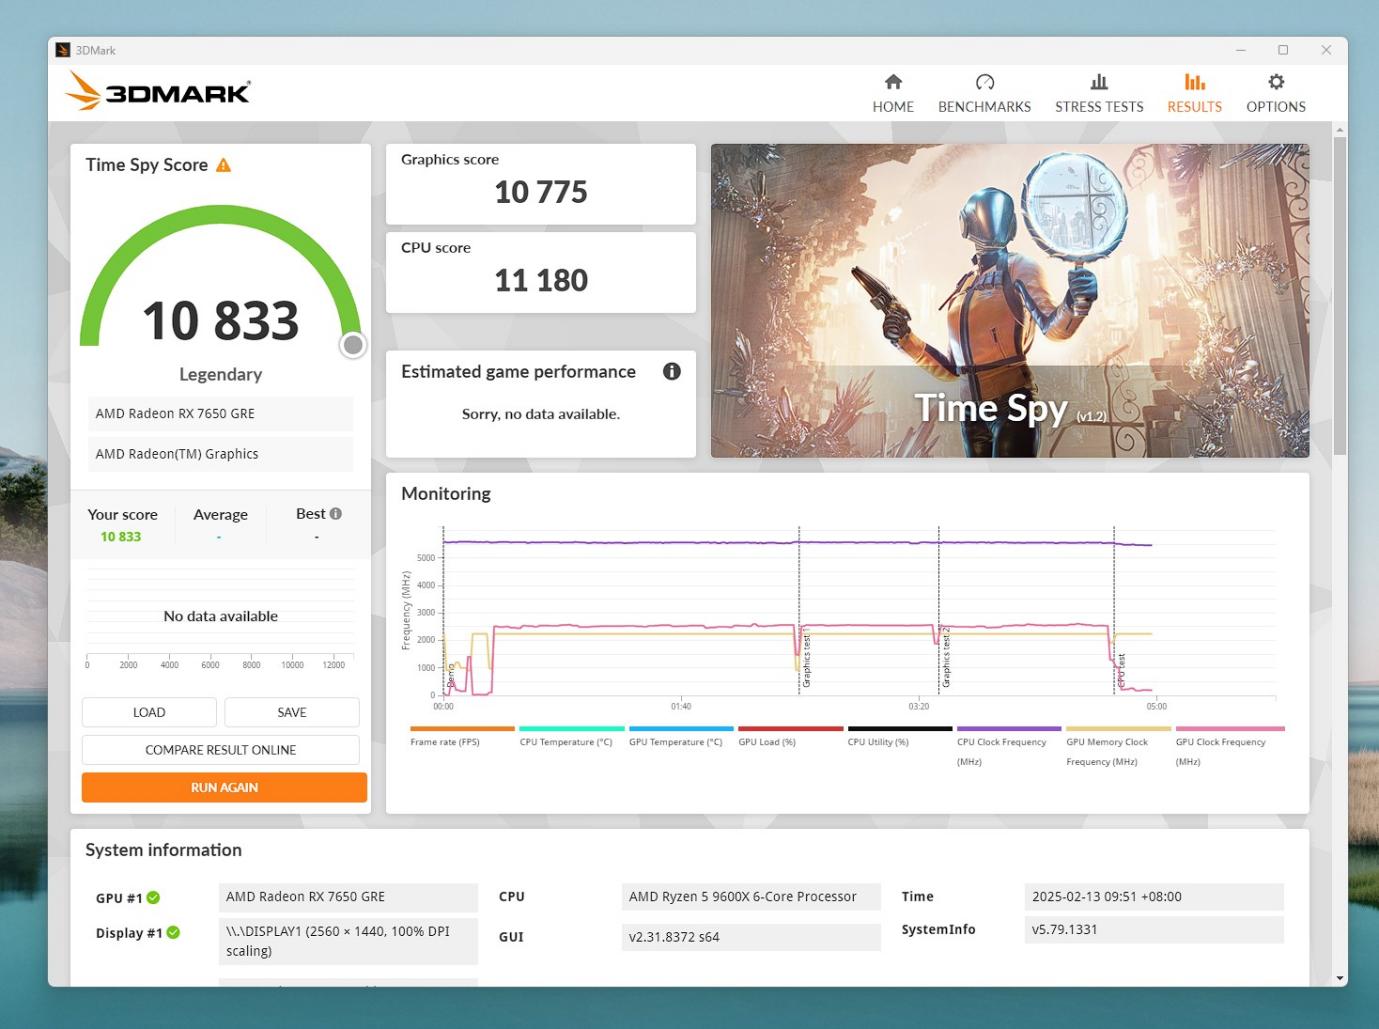Open the OPTIONS tab

pyautogui.click(x=1275, y=93)
